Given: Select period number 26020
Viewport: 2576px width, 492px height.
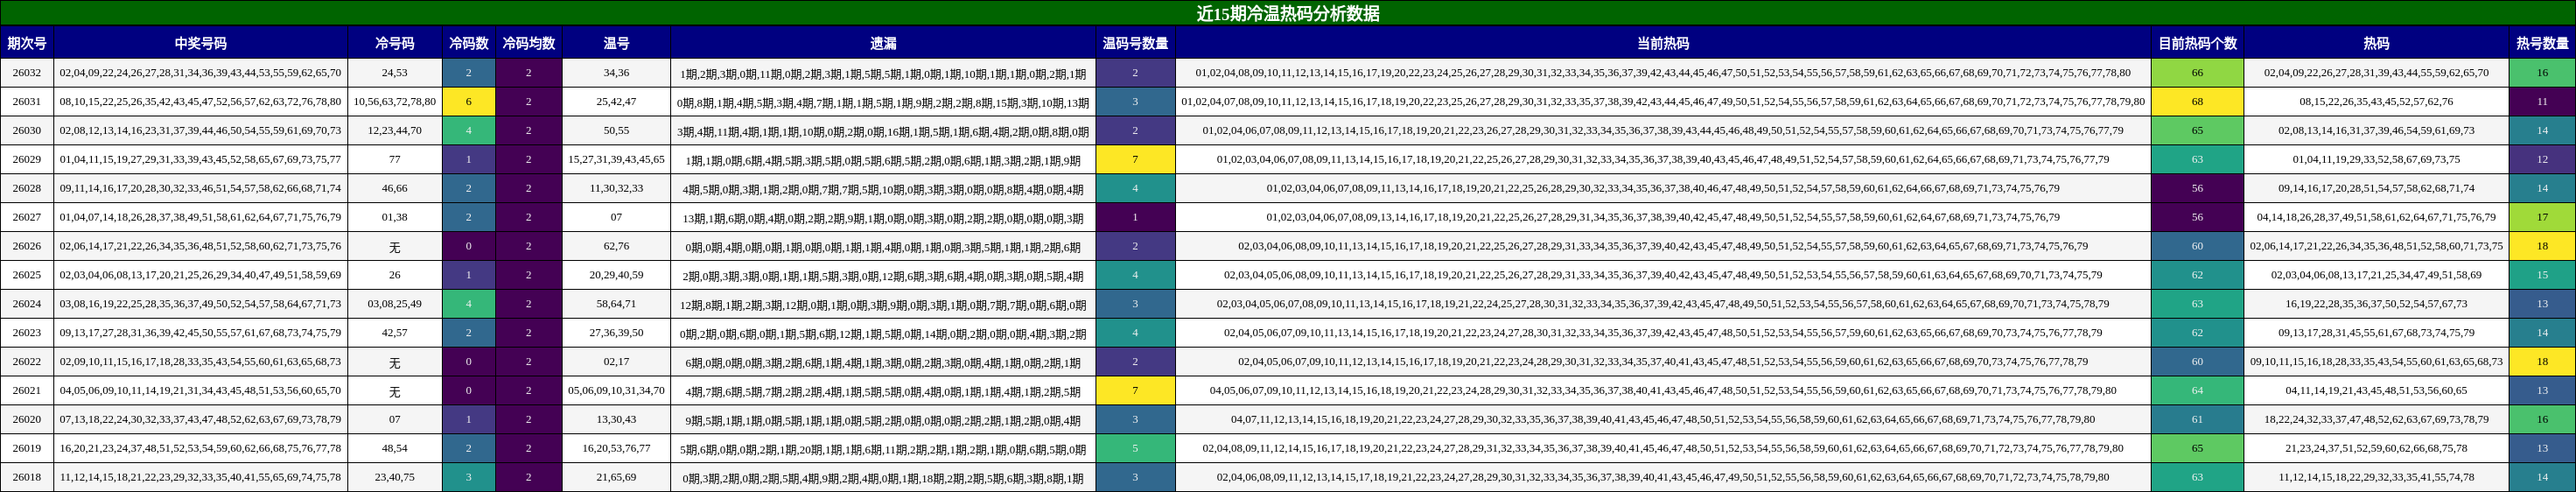Looking at the screenshot, I should (x=27, y=420).
